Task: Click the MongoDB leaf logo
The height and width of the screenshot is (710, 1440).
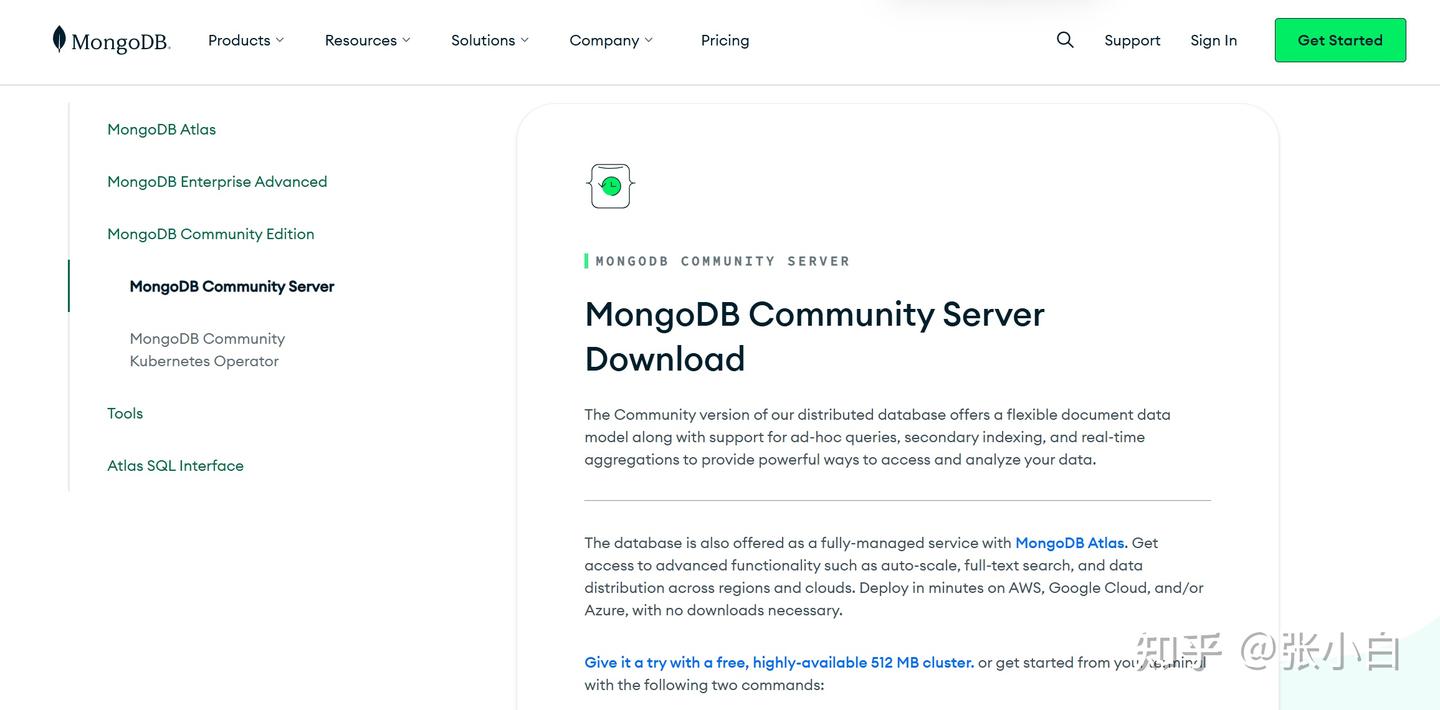Action: pos(59,39)
